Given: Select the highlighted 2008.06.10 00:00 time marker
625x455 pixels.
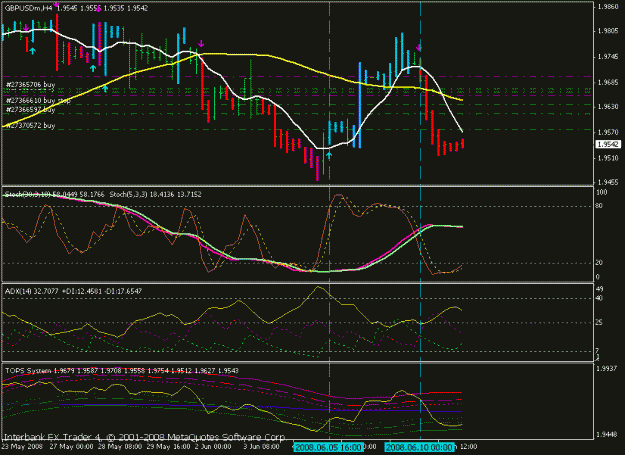Looking at the screenshot, I should (x=420, y=447).
